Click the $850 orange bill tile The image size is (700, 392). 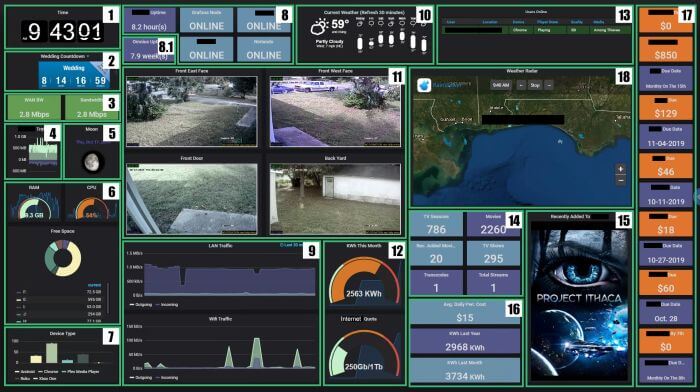(x=666, y=50)
